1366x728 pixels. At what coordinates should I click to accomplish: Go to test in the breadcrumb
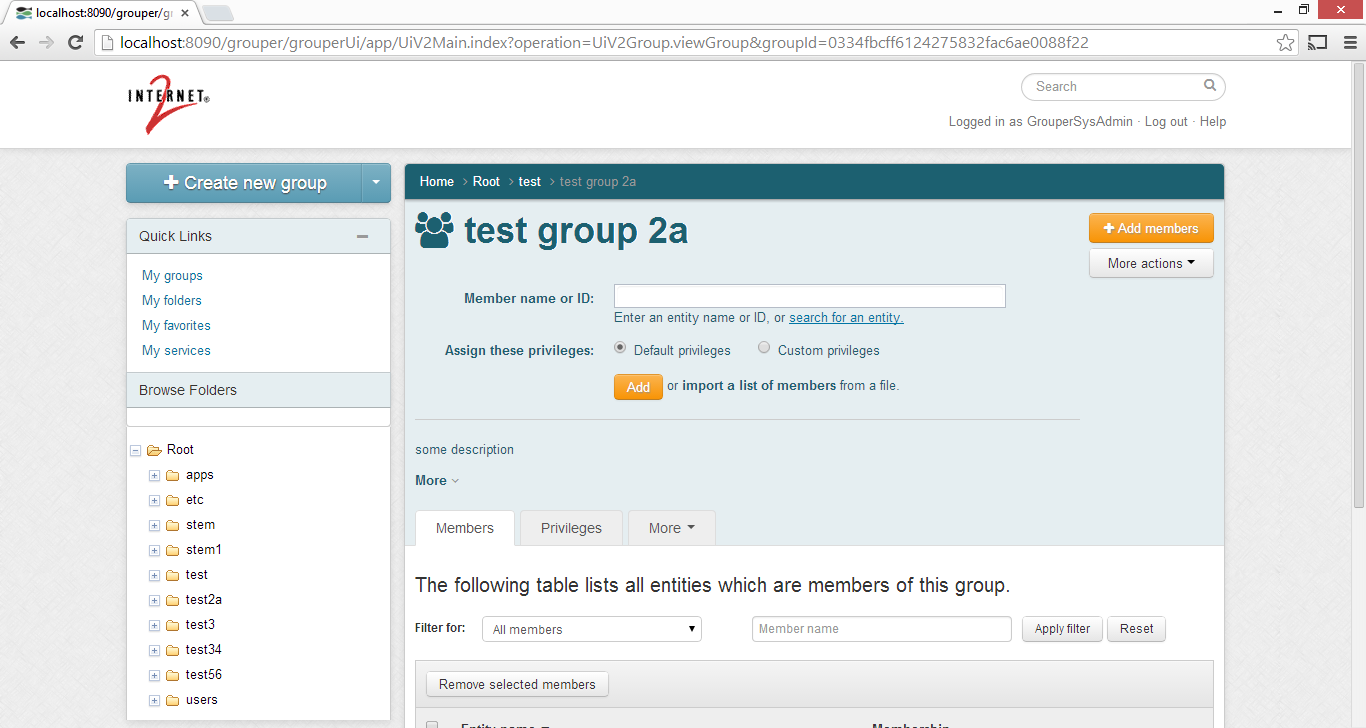click(x=530, y=181)
